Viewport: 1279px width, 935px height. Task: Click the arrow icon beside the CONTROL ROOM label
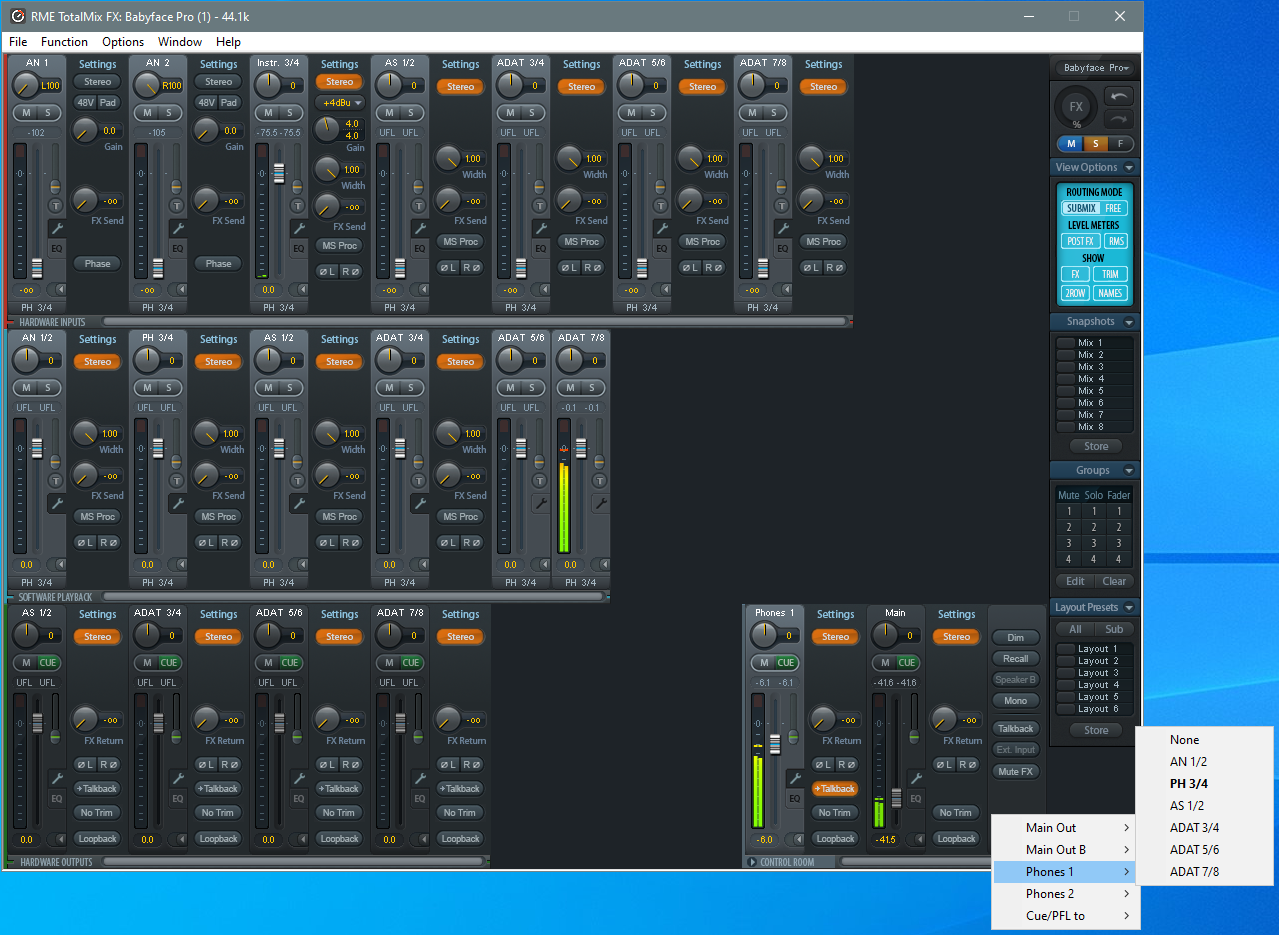pyautogui.click(x=752, y=862)
